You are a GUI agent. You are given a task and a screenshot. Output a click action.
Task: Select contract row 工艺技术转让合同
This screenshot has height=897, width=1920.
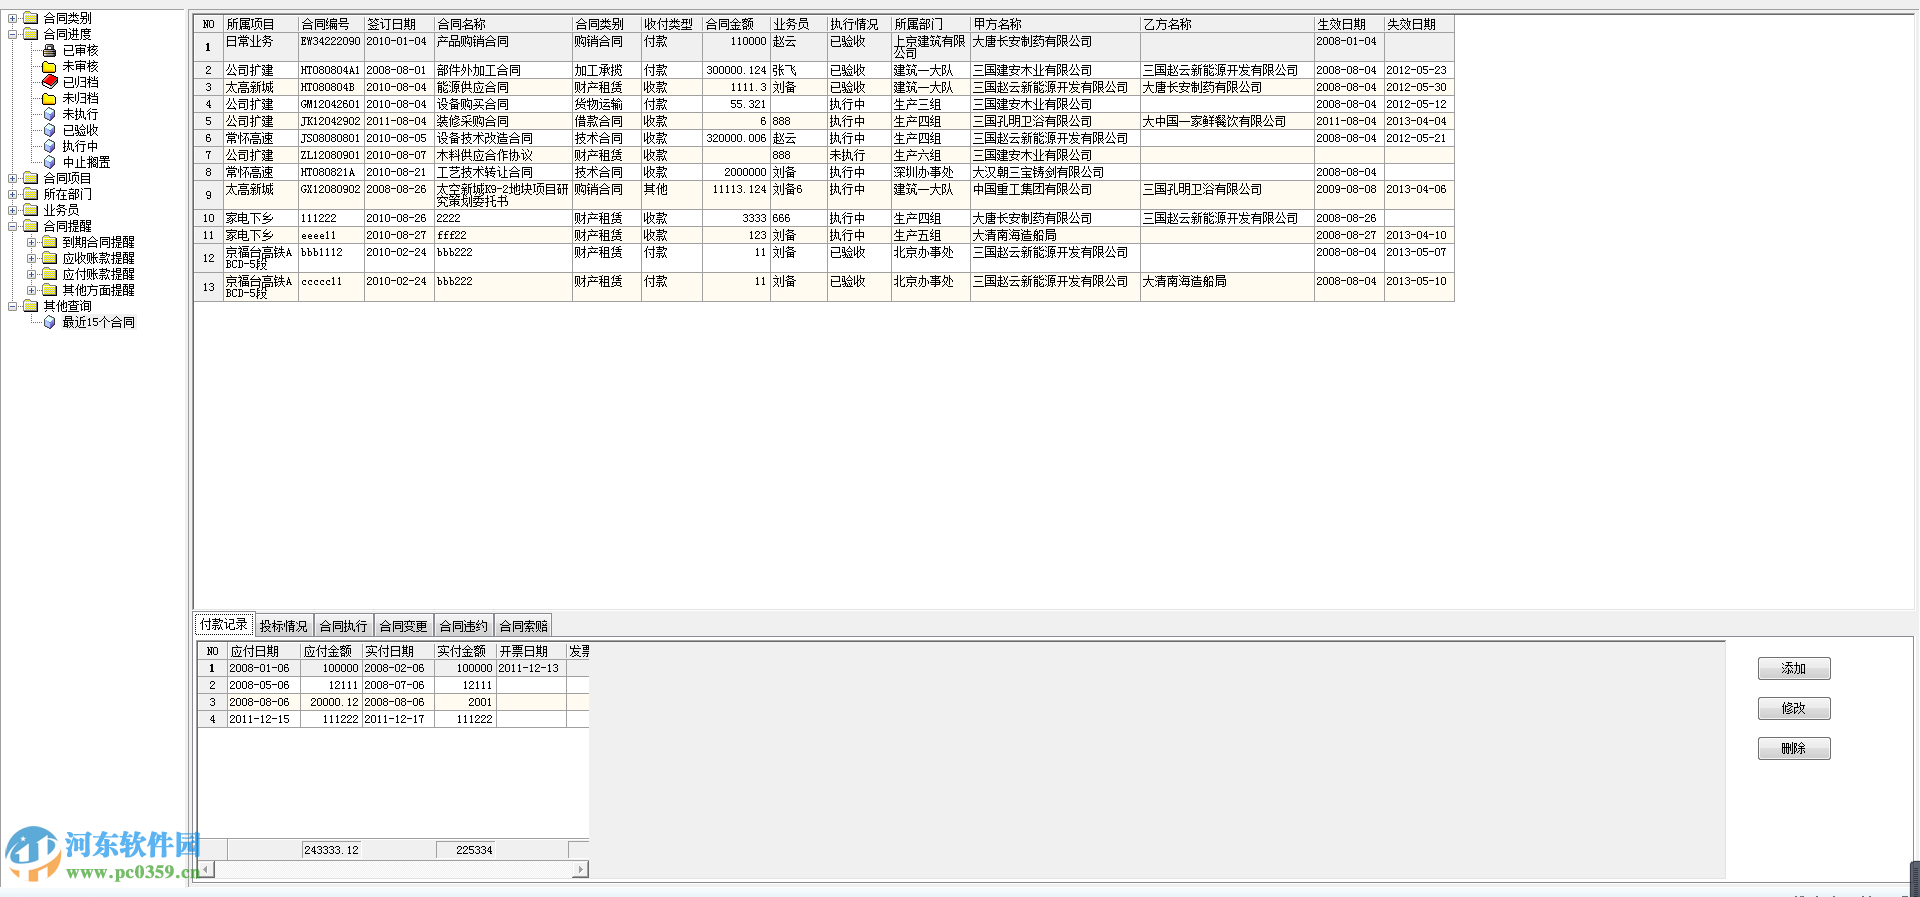tap(824, 172)
